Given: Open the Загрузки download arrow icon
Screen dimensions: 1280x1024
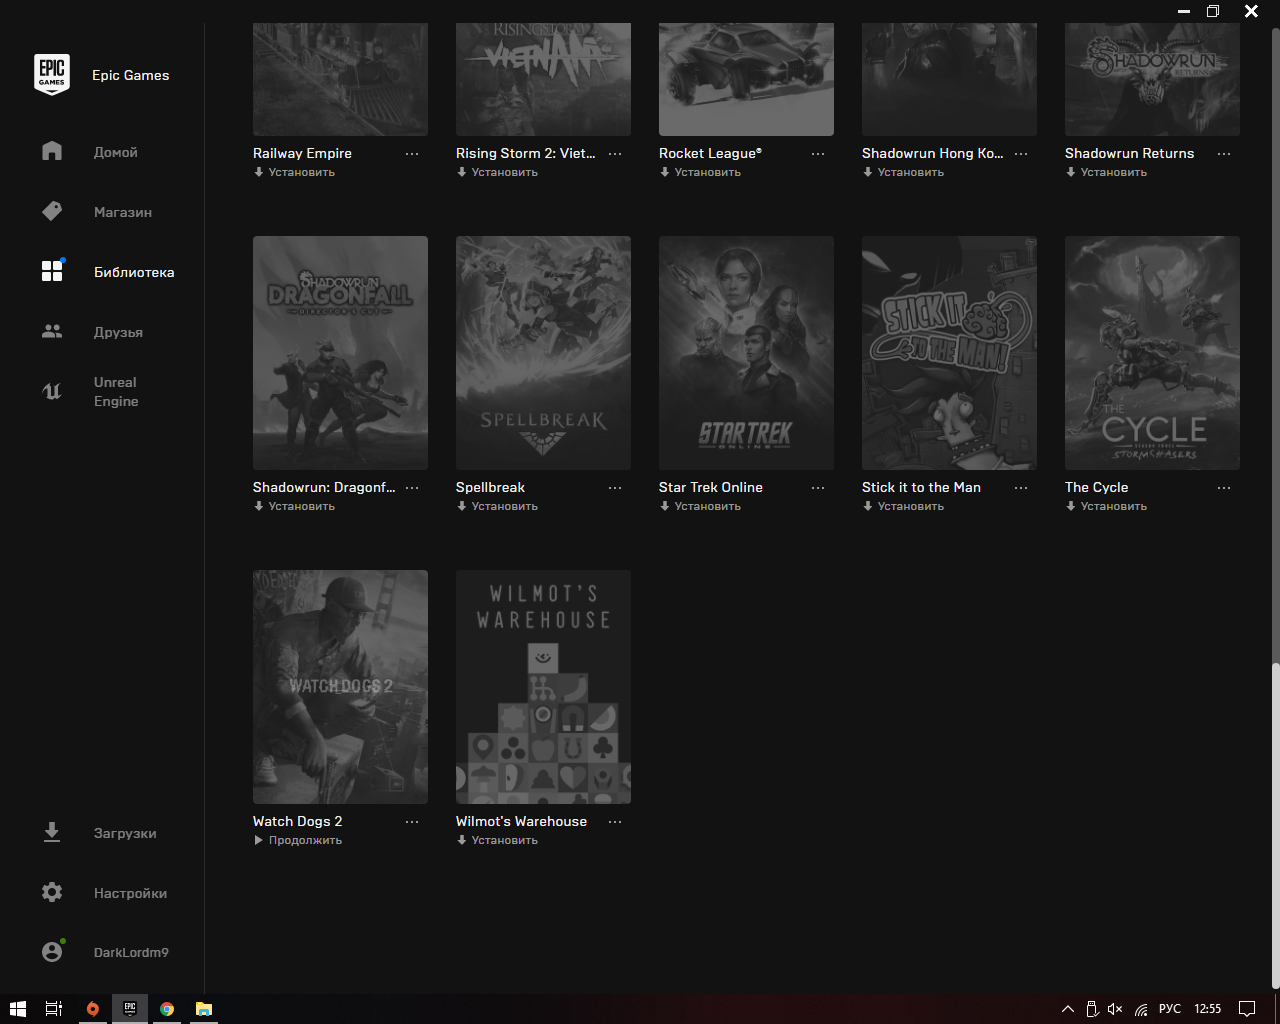Looking at the screenshot, I should (52, 832).
